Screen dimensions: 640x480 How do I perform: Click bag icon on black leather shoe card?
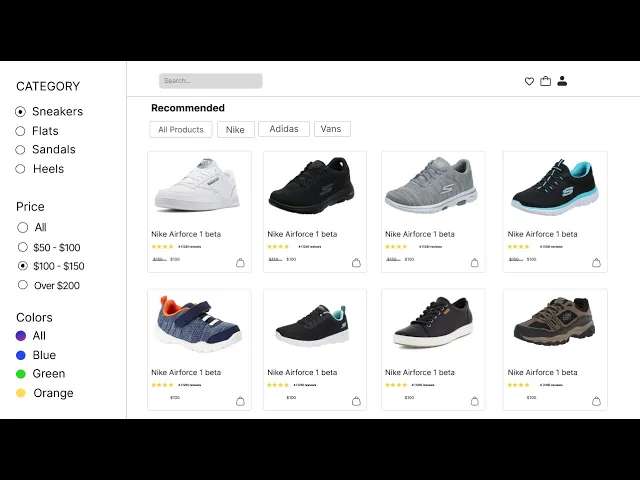pos(474,401)
